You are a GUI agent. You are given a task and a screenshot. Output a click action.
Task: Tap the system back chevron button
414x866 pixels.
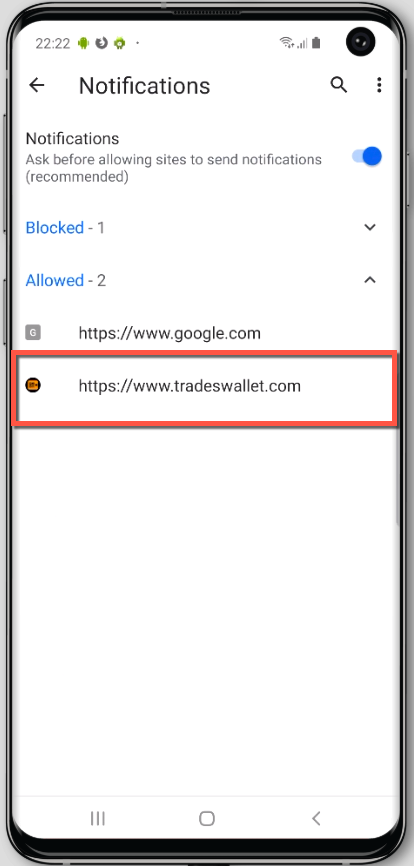(316, 819)
